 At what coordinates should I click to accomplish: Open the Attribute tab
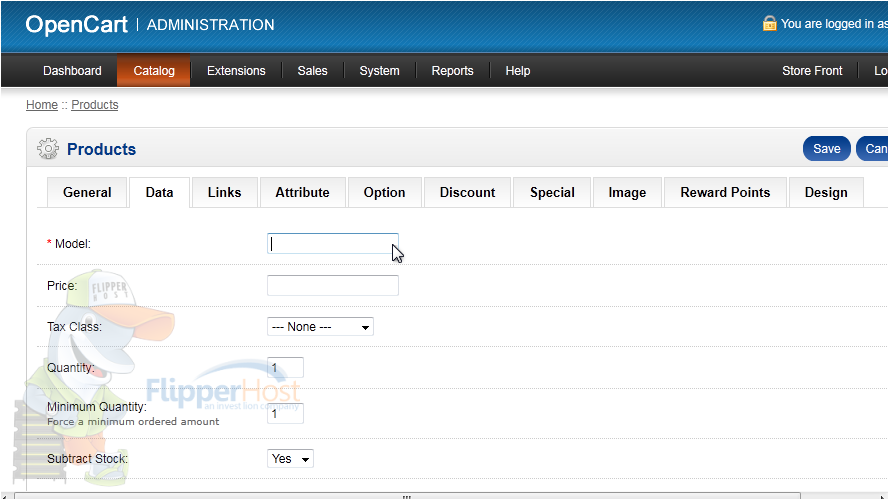tap(302, 193)
